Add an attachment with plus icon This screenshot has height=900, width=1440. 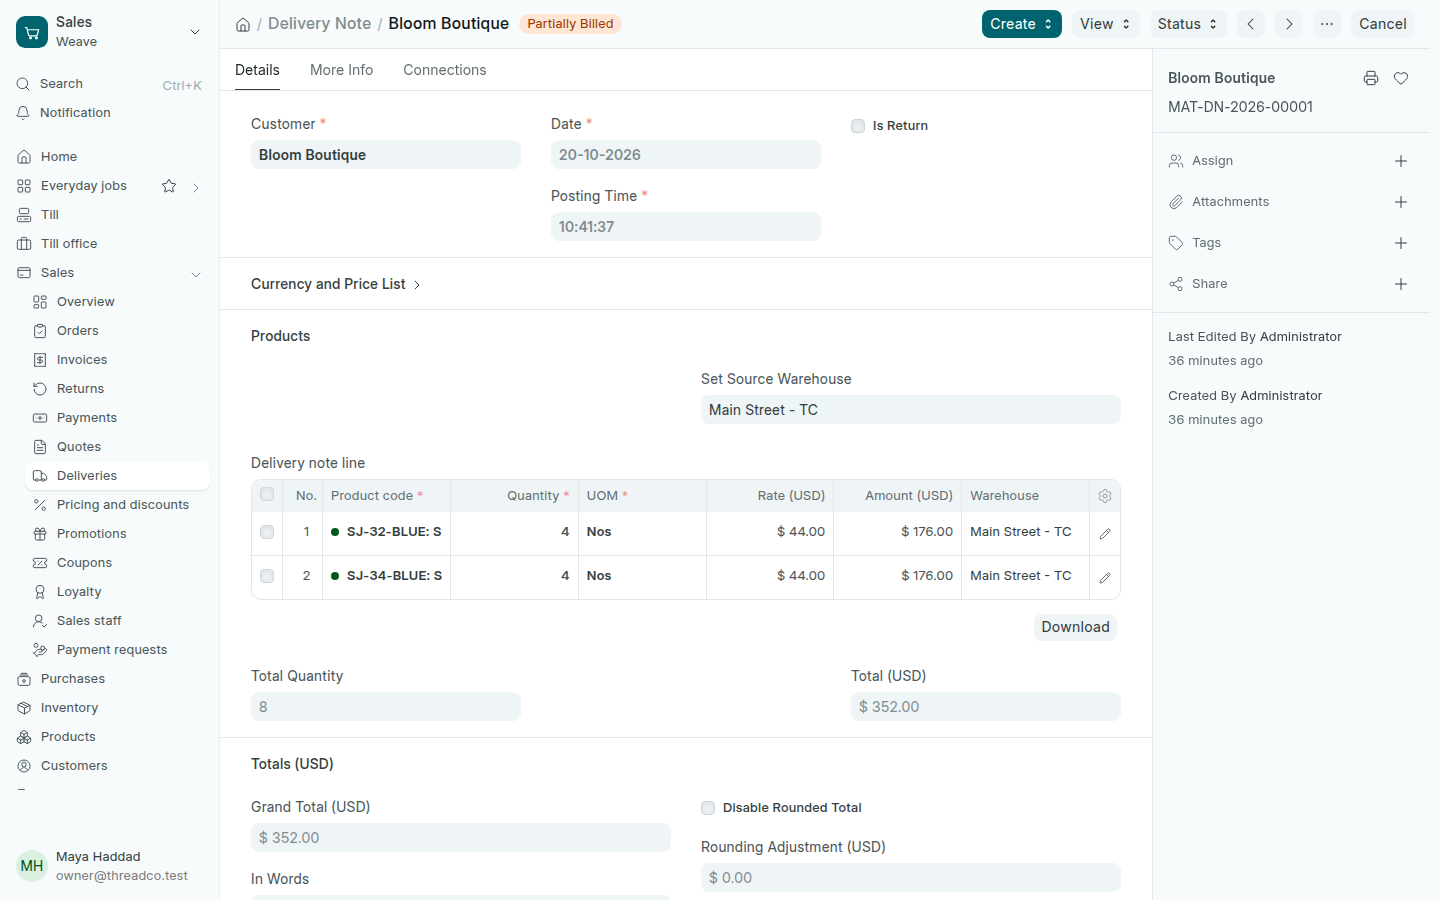coord(1401,202)
